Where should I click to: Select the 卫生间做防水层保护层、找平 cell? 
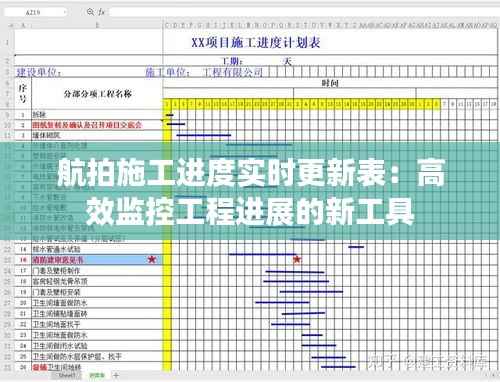[x=97, y=356]
